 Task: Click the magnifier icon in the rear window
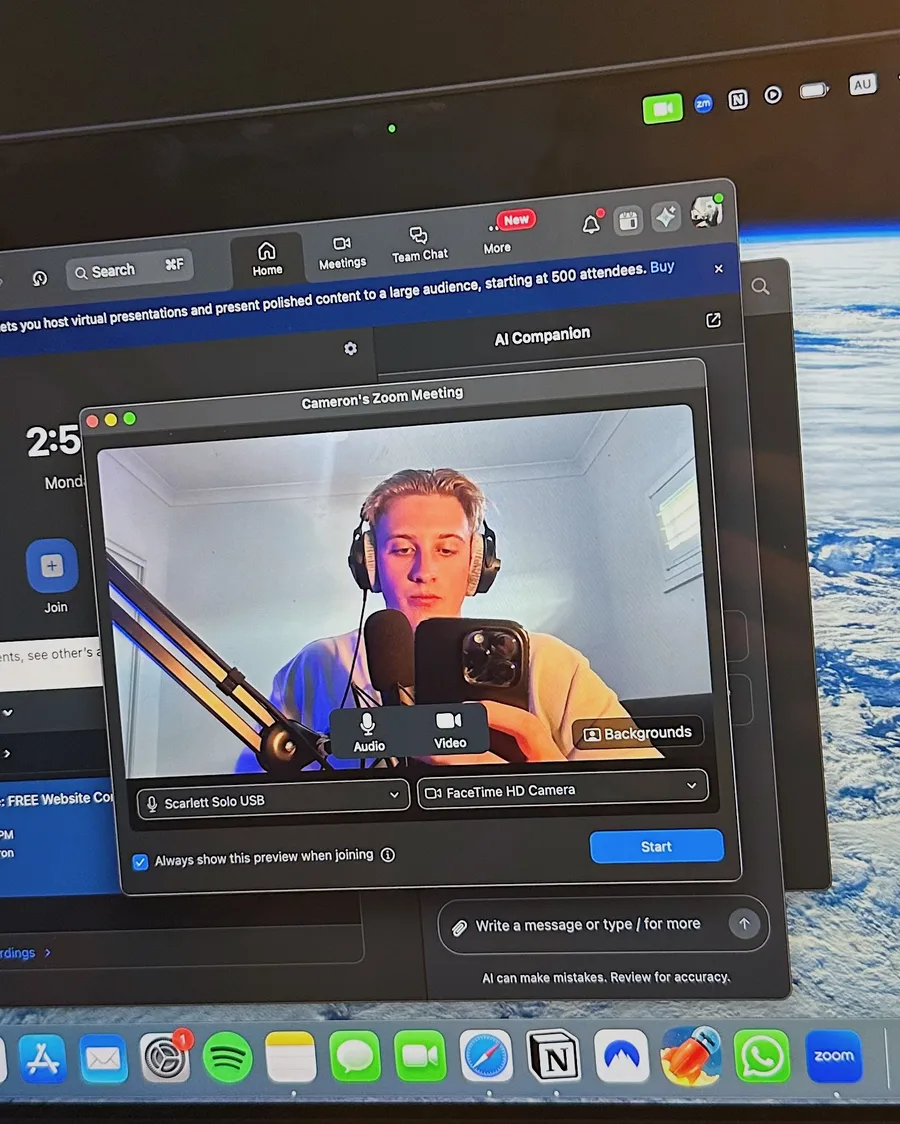pos(760,287)
